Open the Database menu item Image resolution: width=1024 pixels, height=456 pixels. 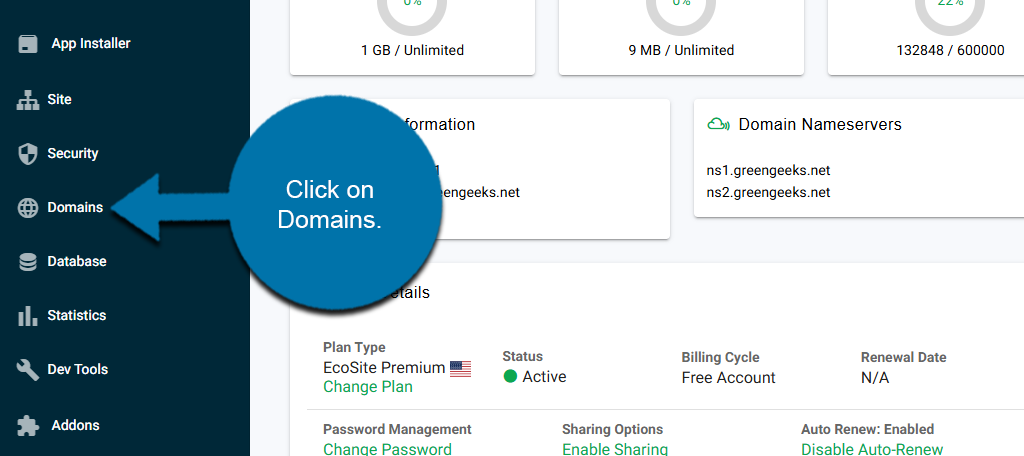point(77,262)
